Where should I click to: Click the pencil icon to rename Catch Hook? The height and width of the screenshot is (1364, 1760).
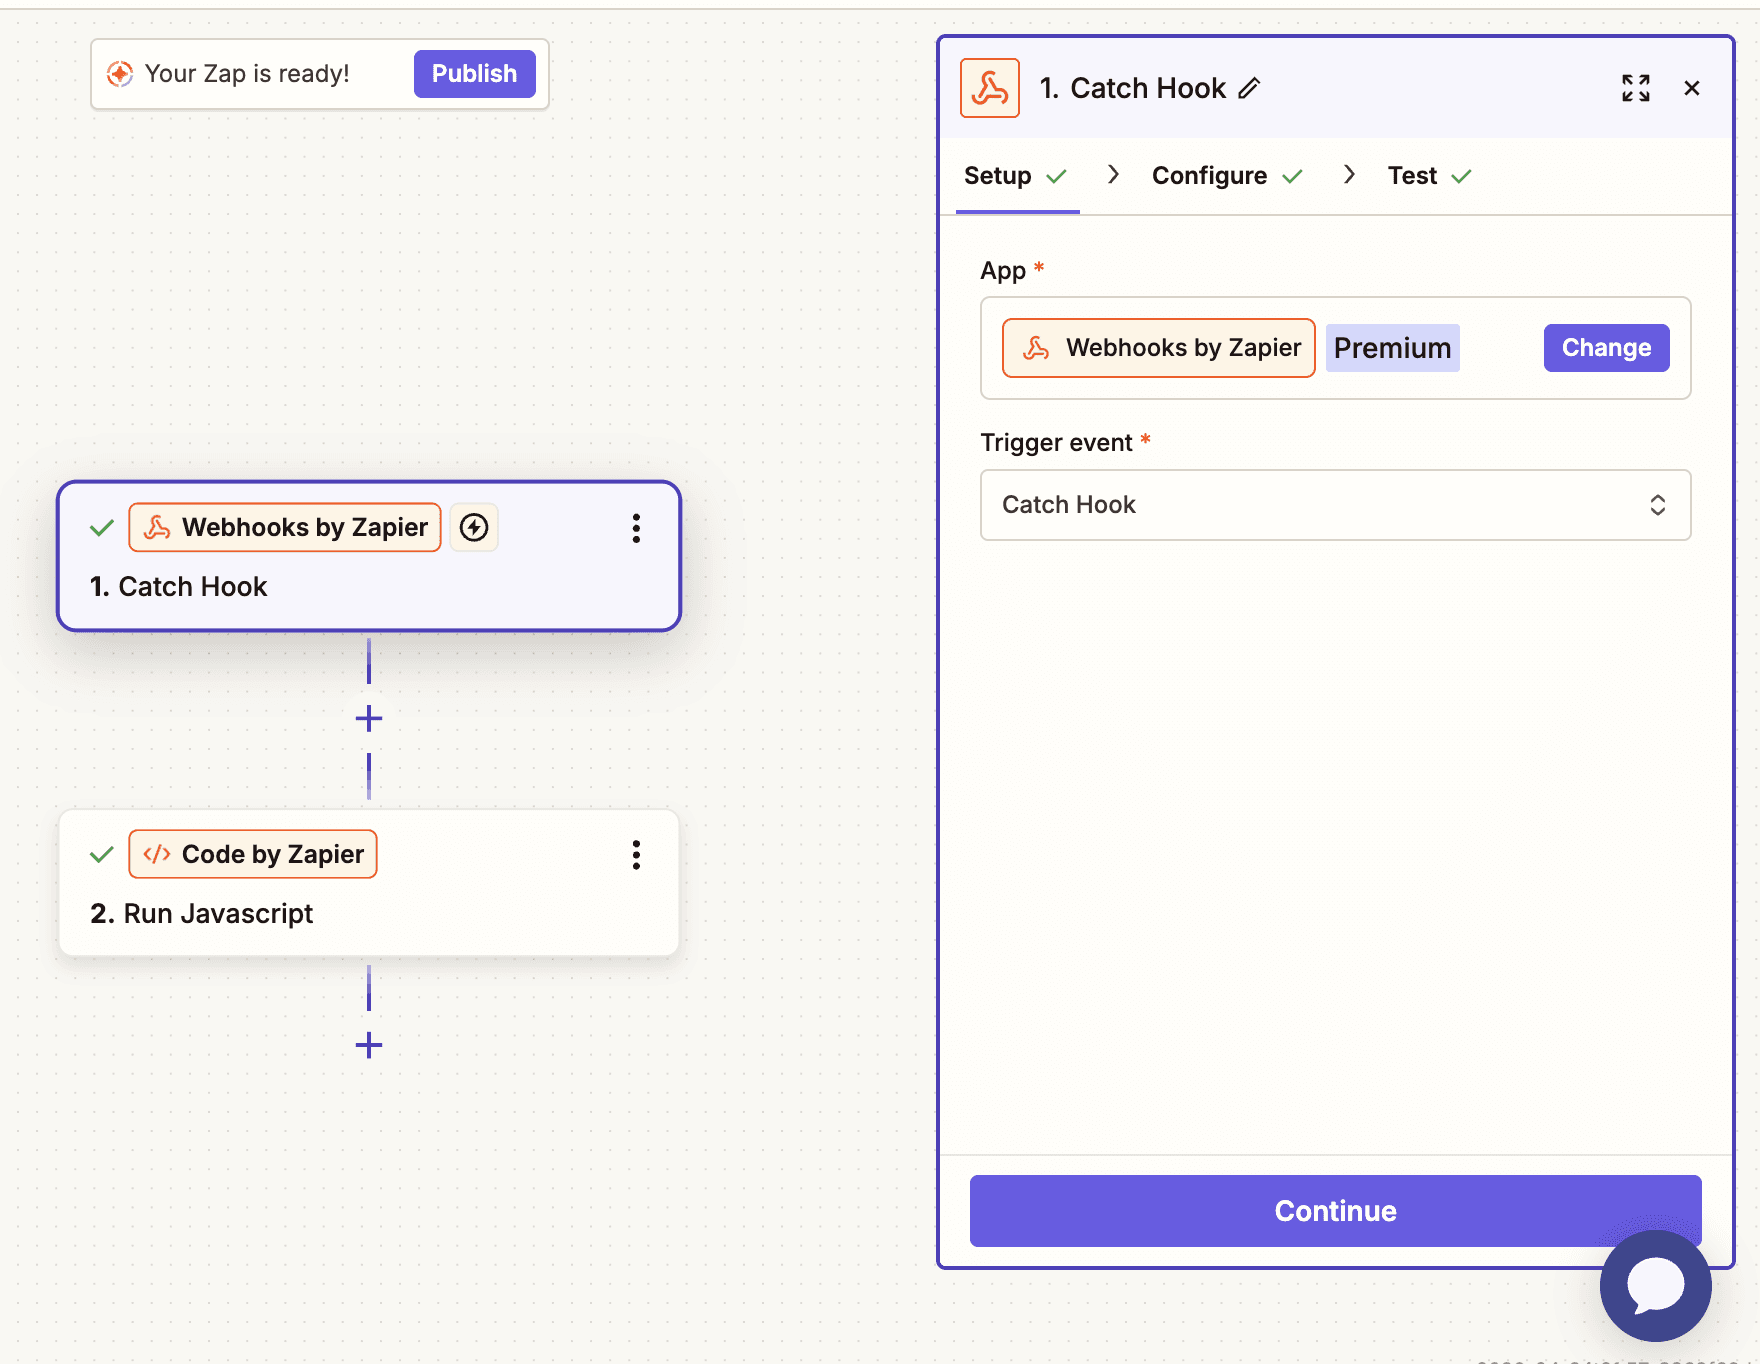(x=1249, y=89)
